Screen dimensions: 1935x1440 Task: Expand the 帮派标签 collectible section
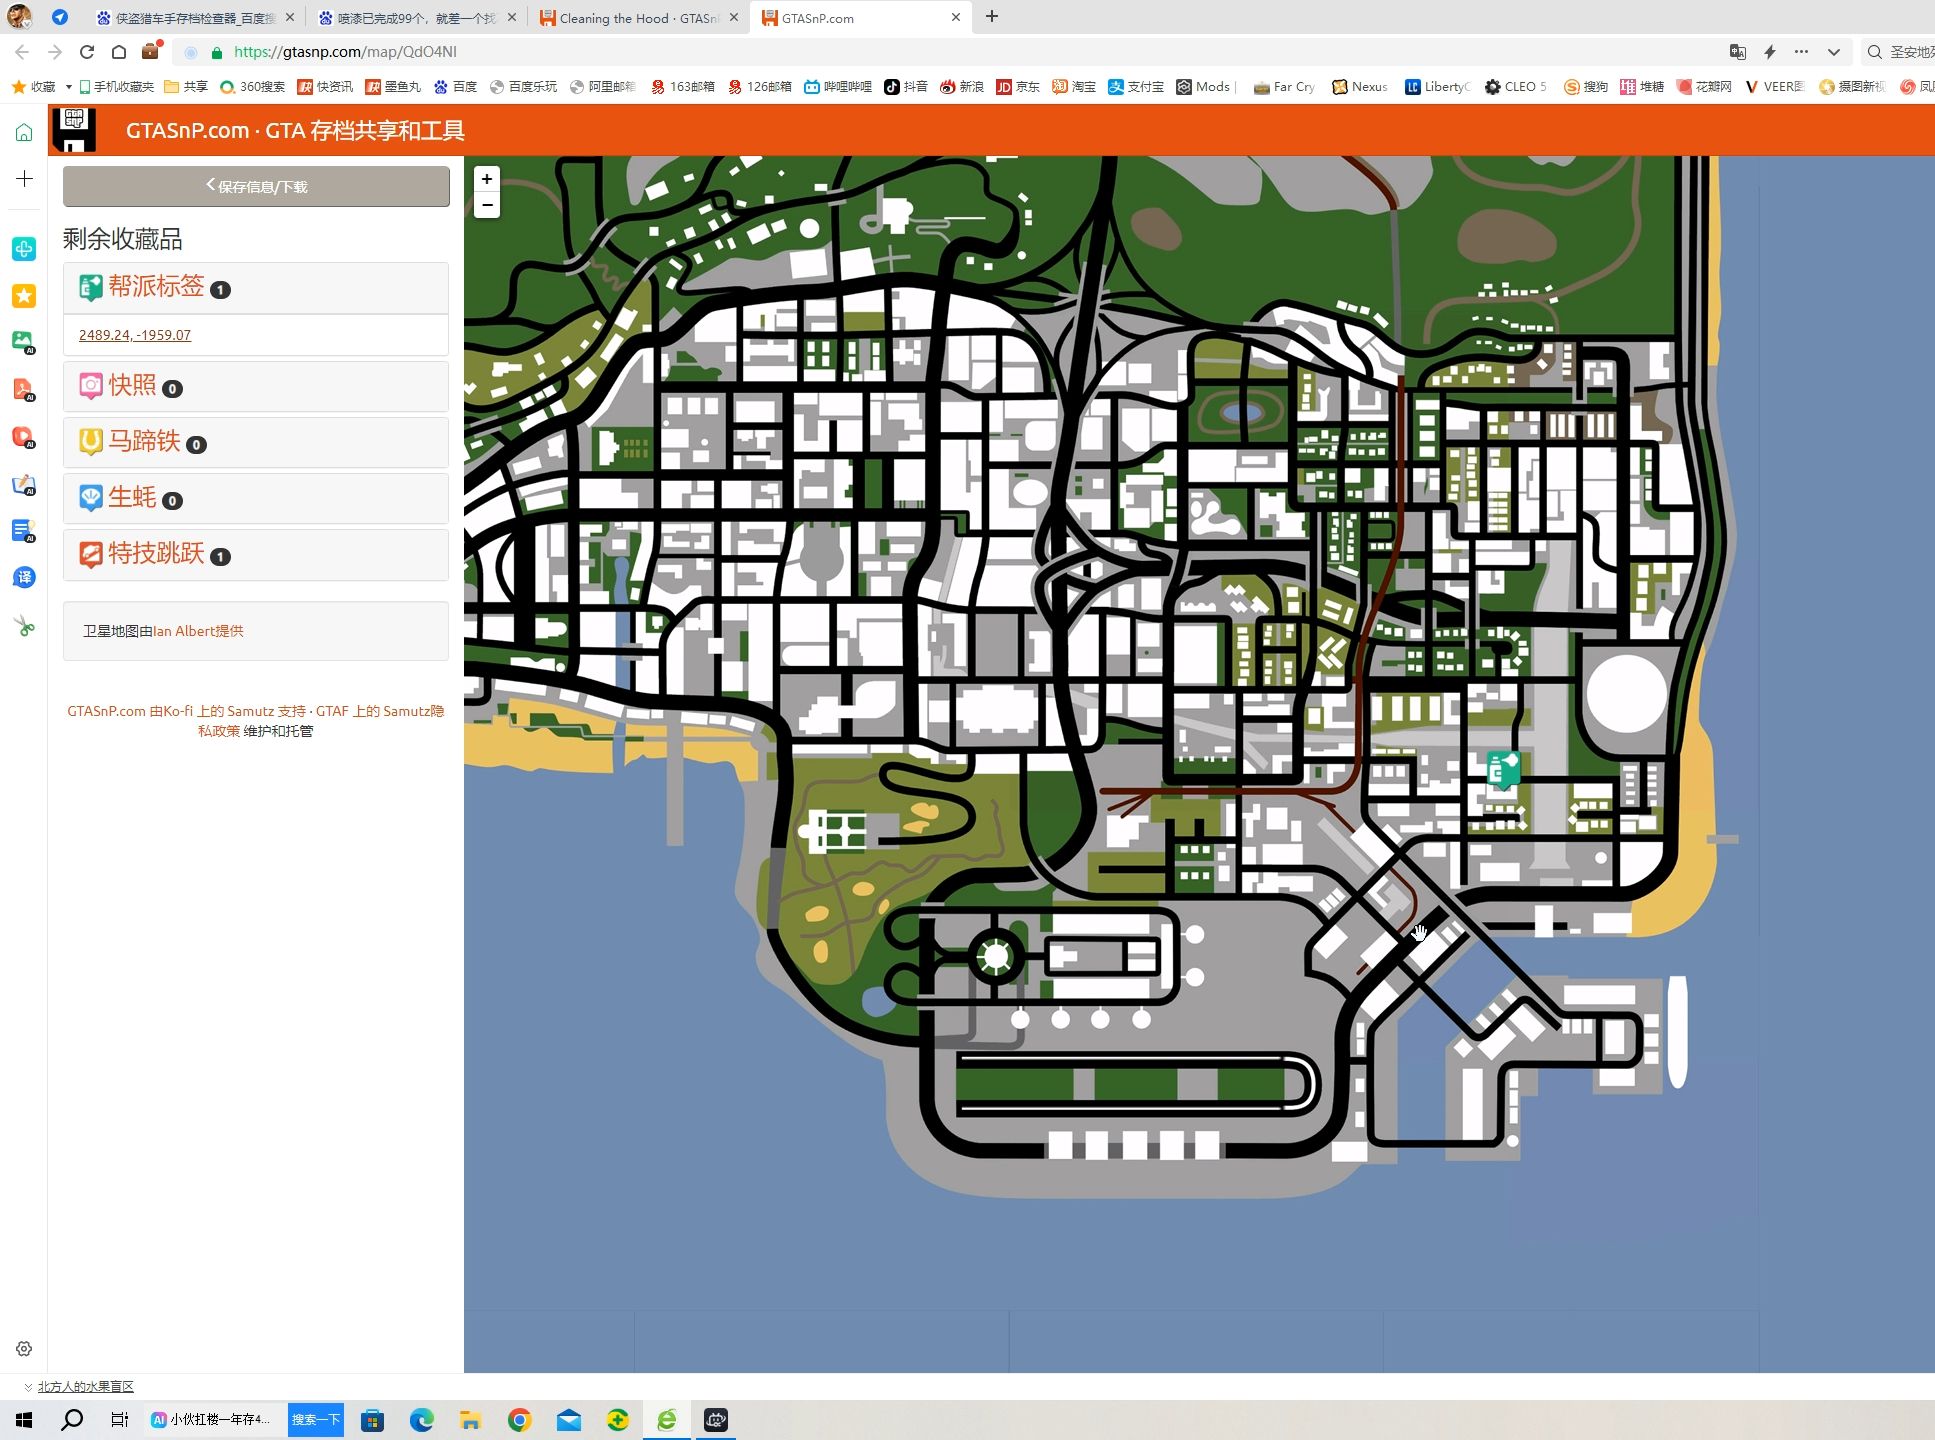(x=256, y=288)
